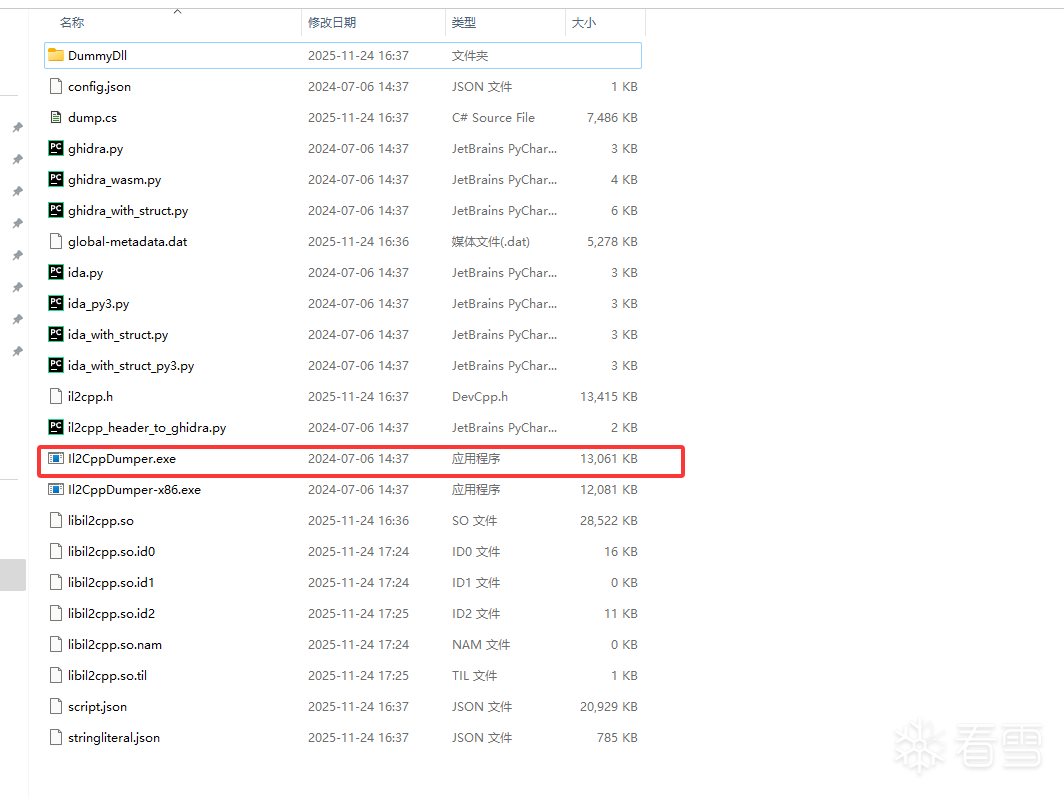1064x798 pixels.
Task: Select the file name ida_with_struct_py3.py
Action: 131,366
